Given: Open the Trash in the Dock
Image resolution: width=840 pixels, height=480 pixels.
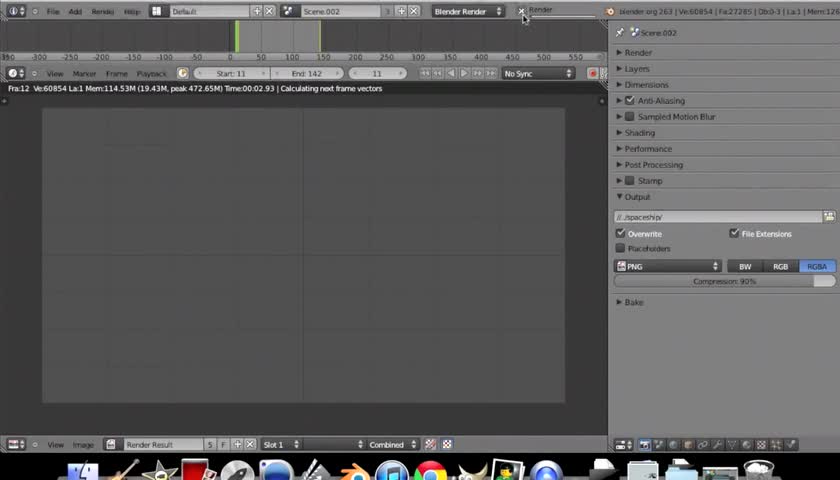Looking at the screenshot, I should tap(759, 470).
